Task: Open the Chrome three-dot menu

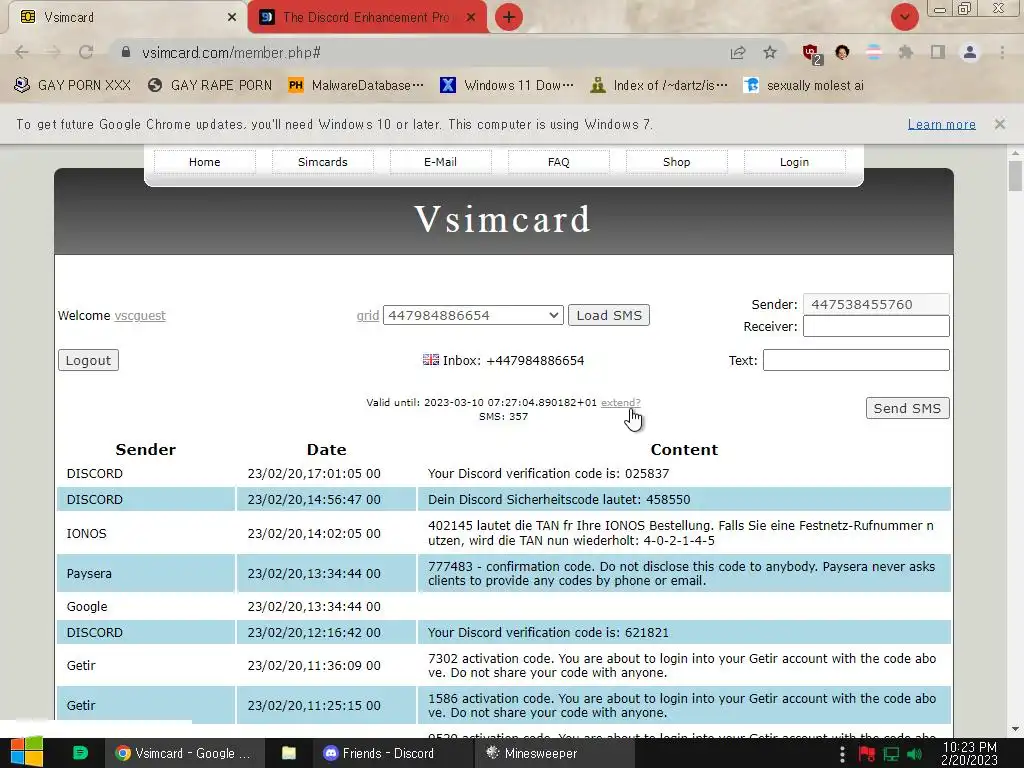Action: point(1002,52)
